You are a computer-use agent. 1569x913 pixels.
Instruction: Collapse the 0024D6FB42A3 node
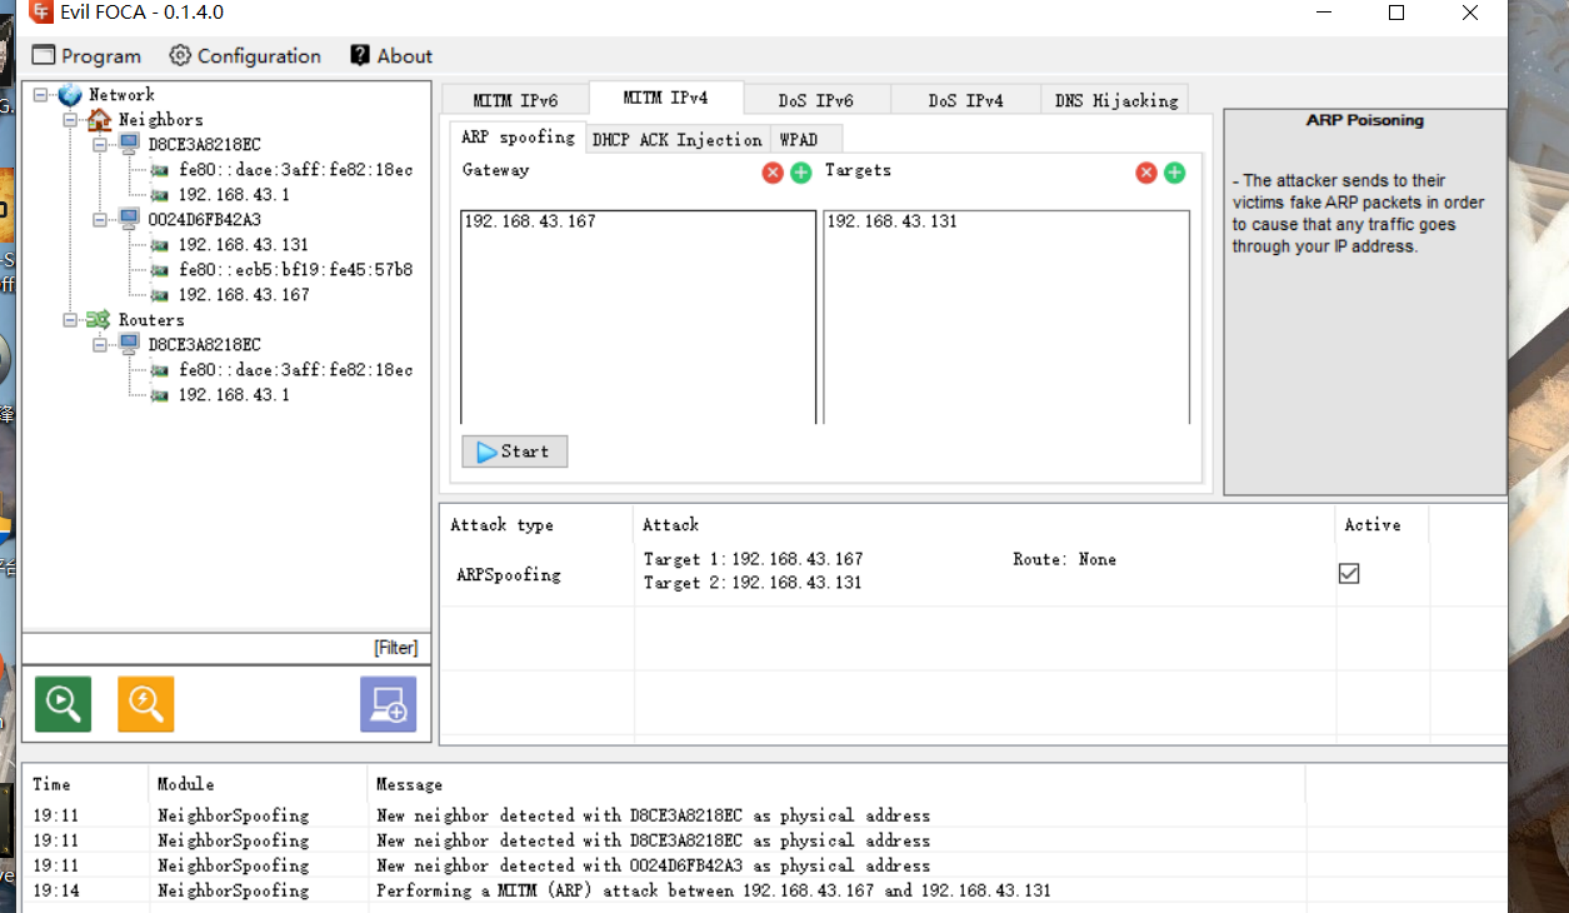[x=100, y=220]
